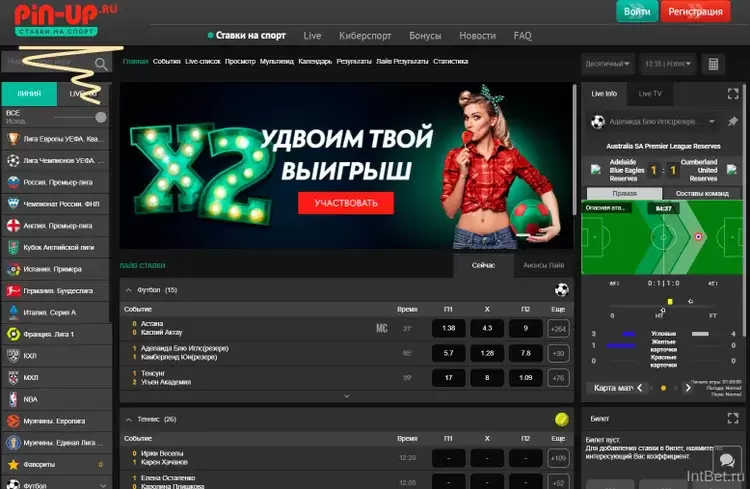The height and width of the screenshot is (489, 750).
Task: Select Италия Серия А icon
Action: (13, 312)
